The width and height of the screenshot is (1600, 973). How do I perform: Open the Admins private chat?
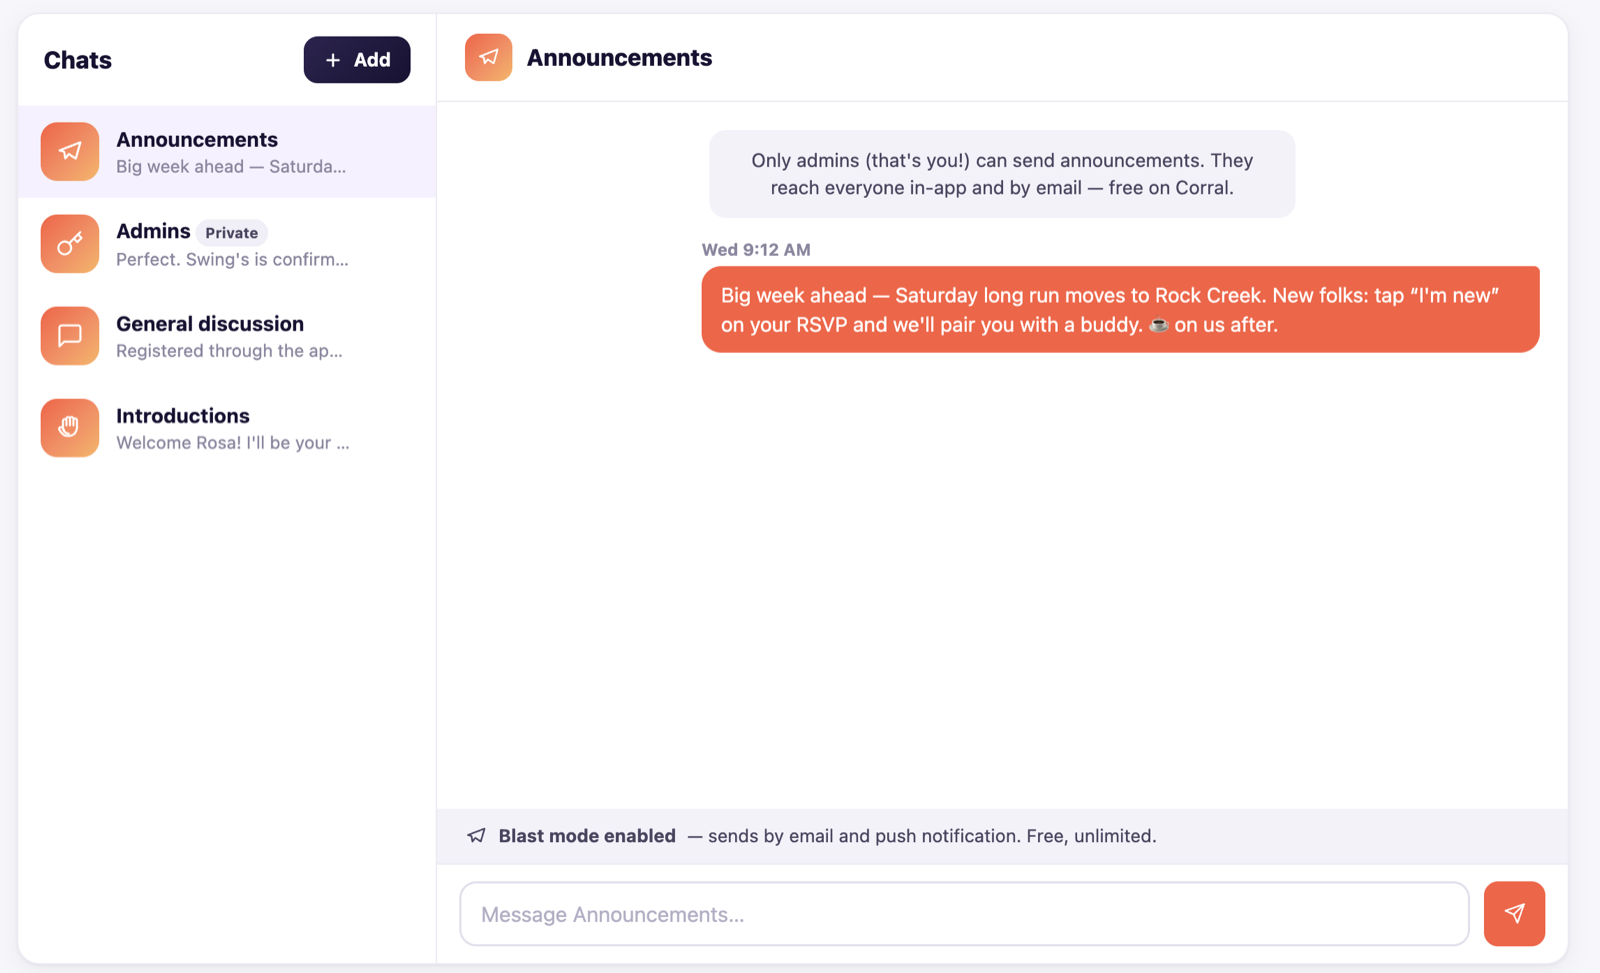(x=227, y=244)
